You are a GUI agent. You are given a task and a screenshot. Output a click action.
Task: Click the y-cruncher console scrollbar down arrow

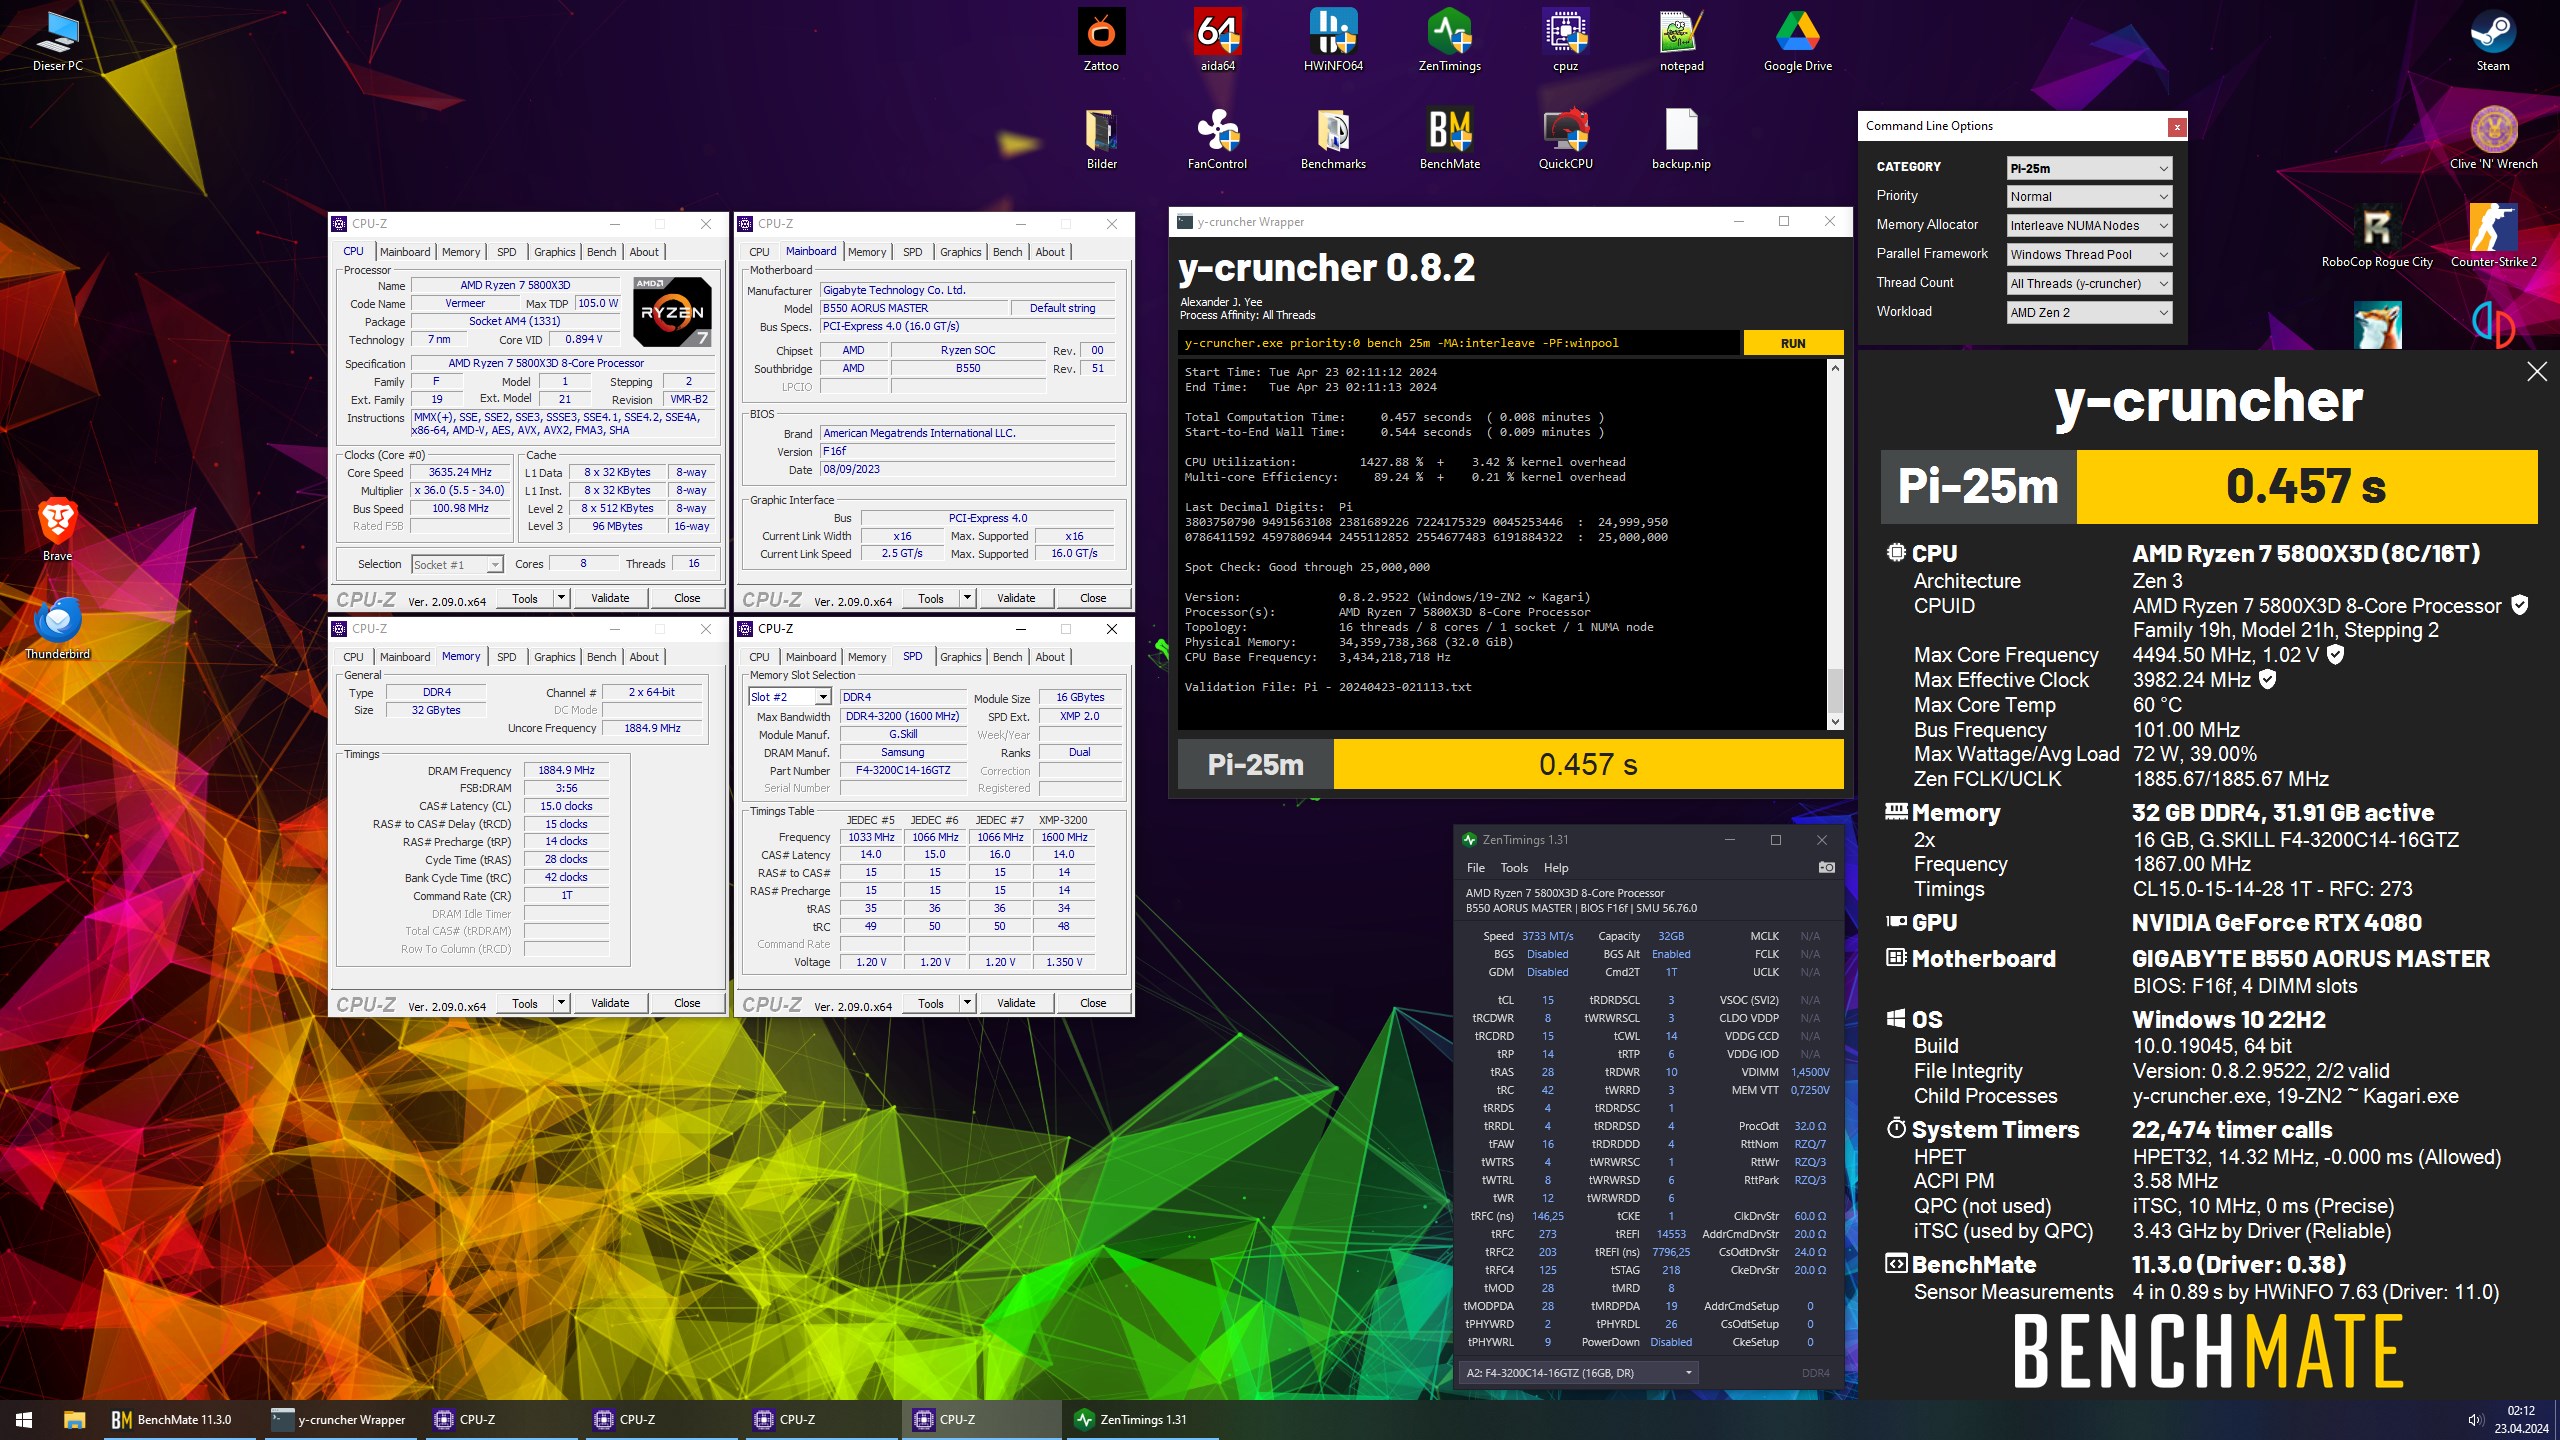tap(1835, 722)
